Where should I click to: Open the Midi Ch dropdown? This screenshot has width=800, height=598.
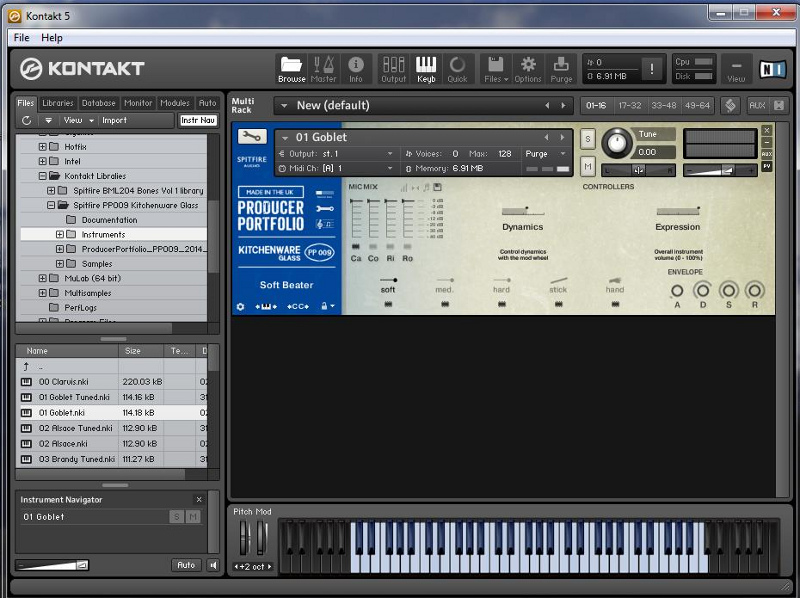click(x=336, y=168)
